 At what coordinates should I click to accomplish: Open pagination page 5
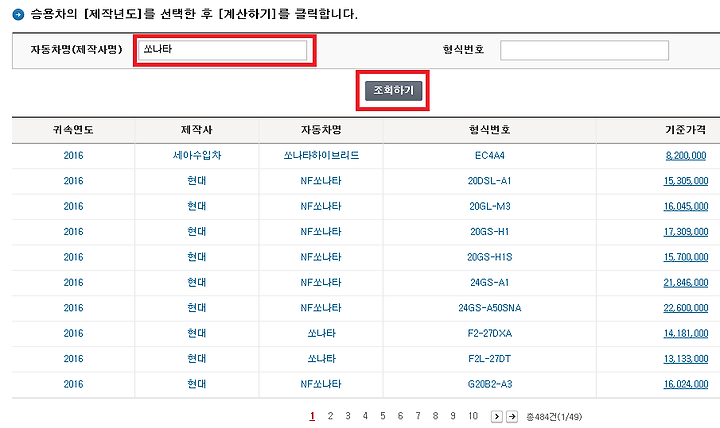pyautogui.click(x=382, y=416)
